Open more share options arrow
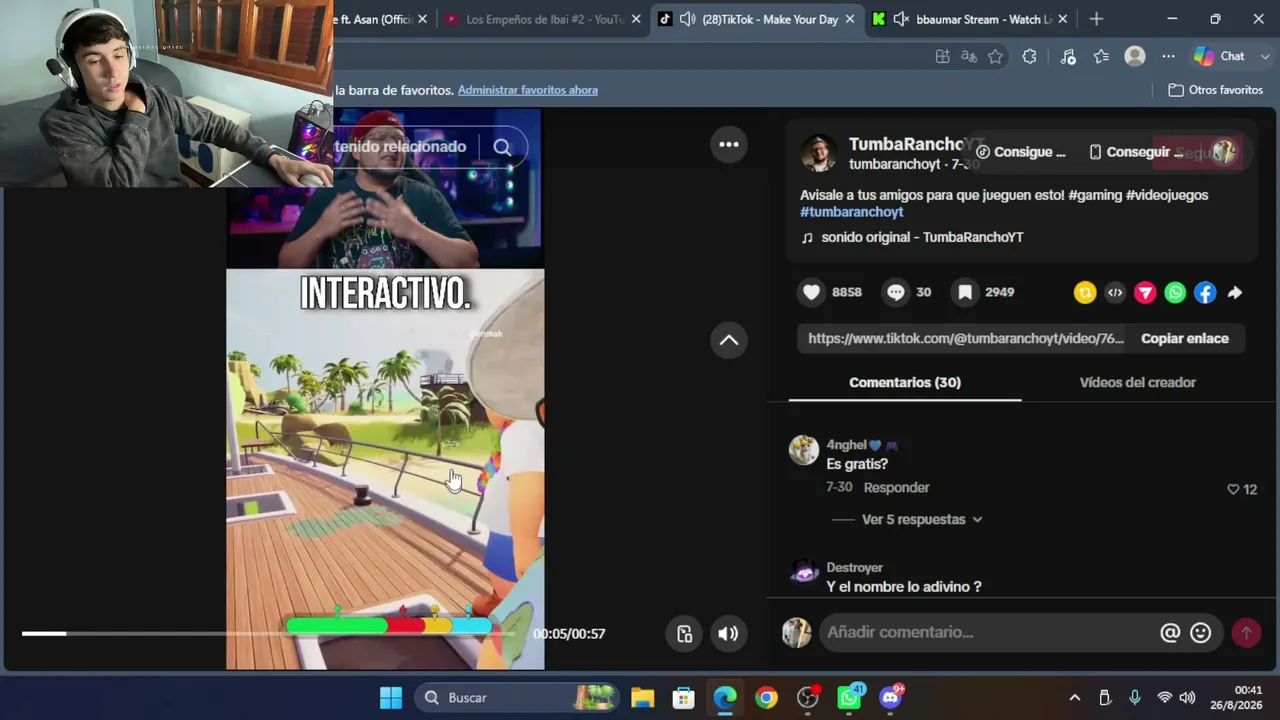This screenshot has height=720, width=1280. click(1235, 292)
